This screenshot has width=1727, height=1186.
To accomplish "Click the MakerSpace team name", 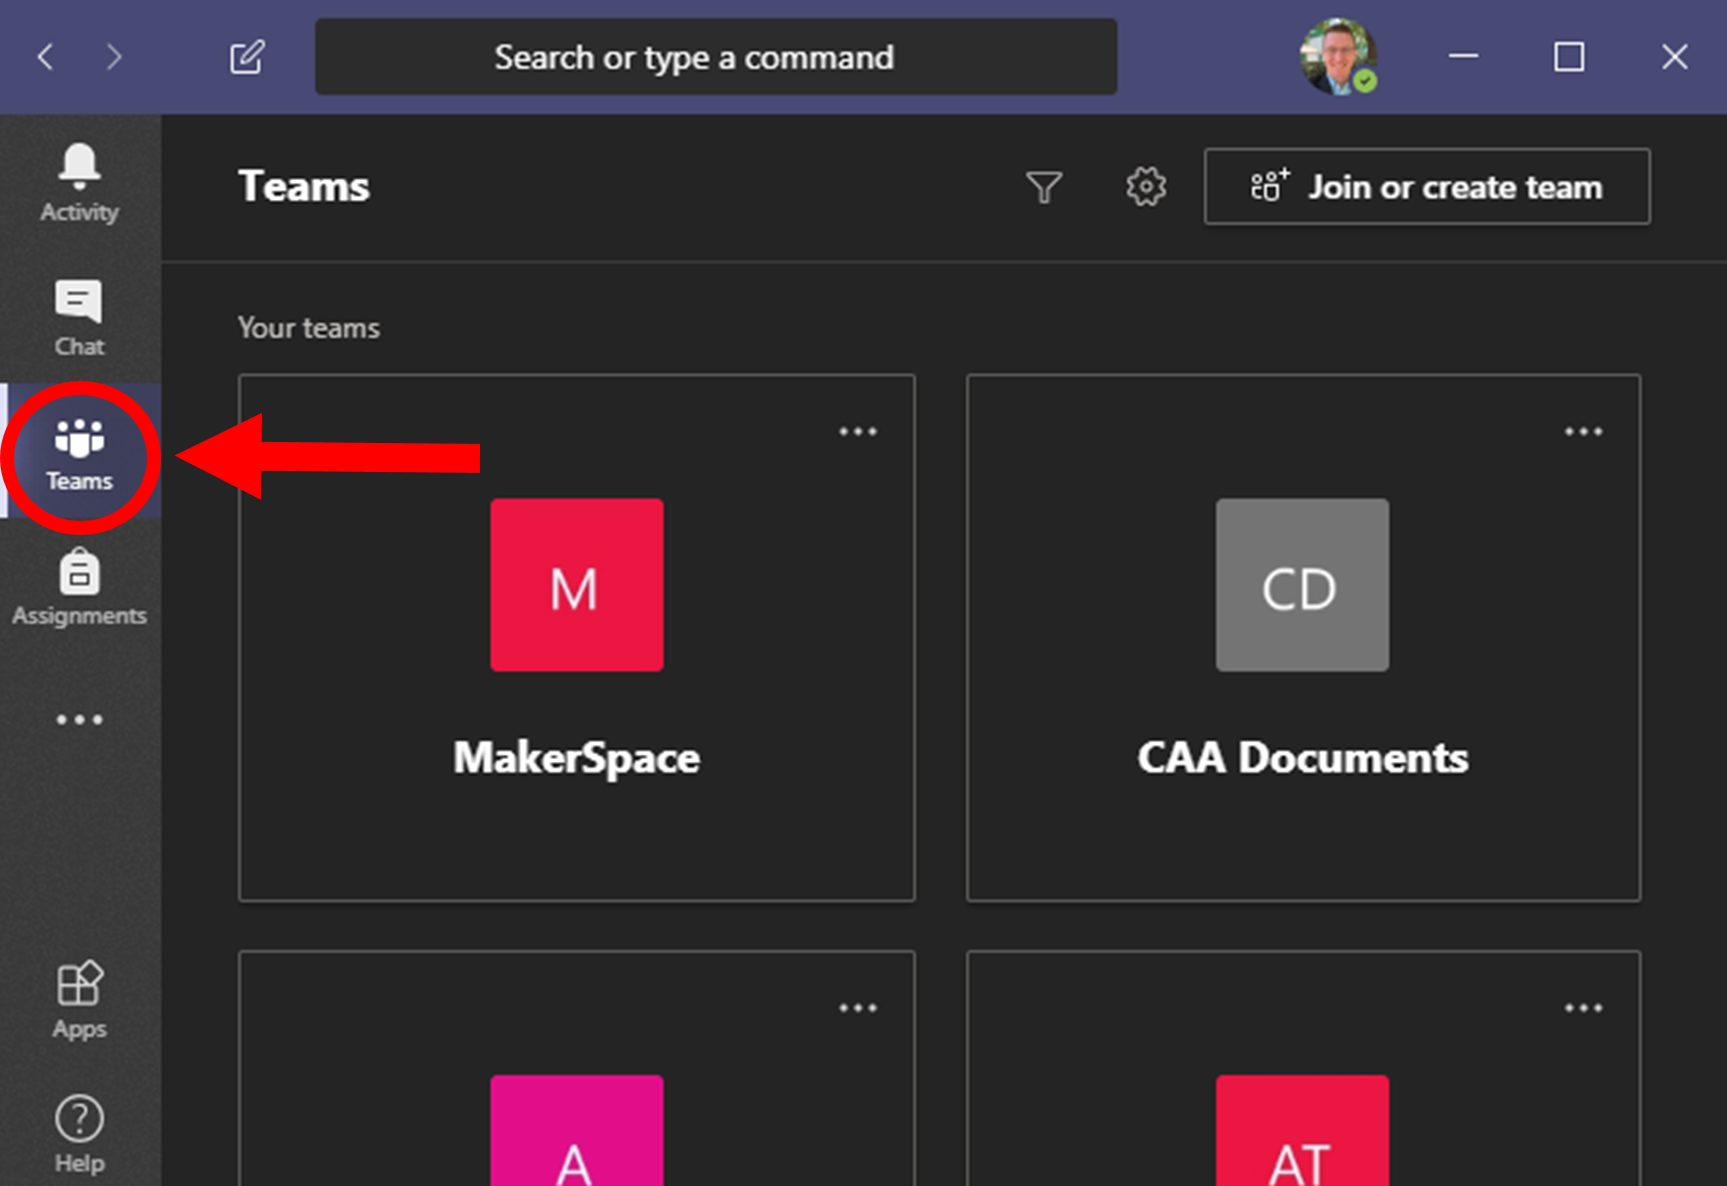I will (577, 758).
